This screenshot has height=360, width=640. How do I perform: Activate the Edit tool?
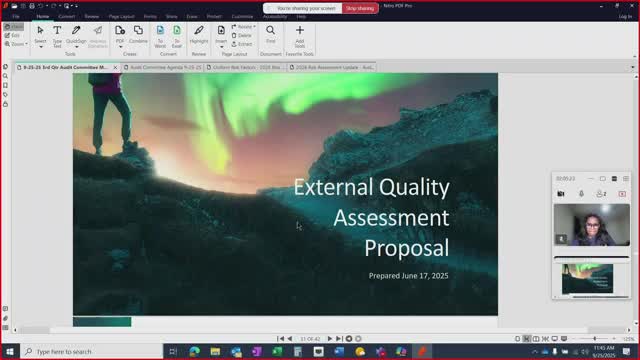point(12,36)
